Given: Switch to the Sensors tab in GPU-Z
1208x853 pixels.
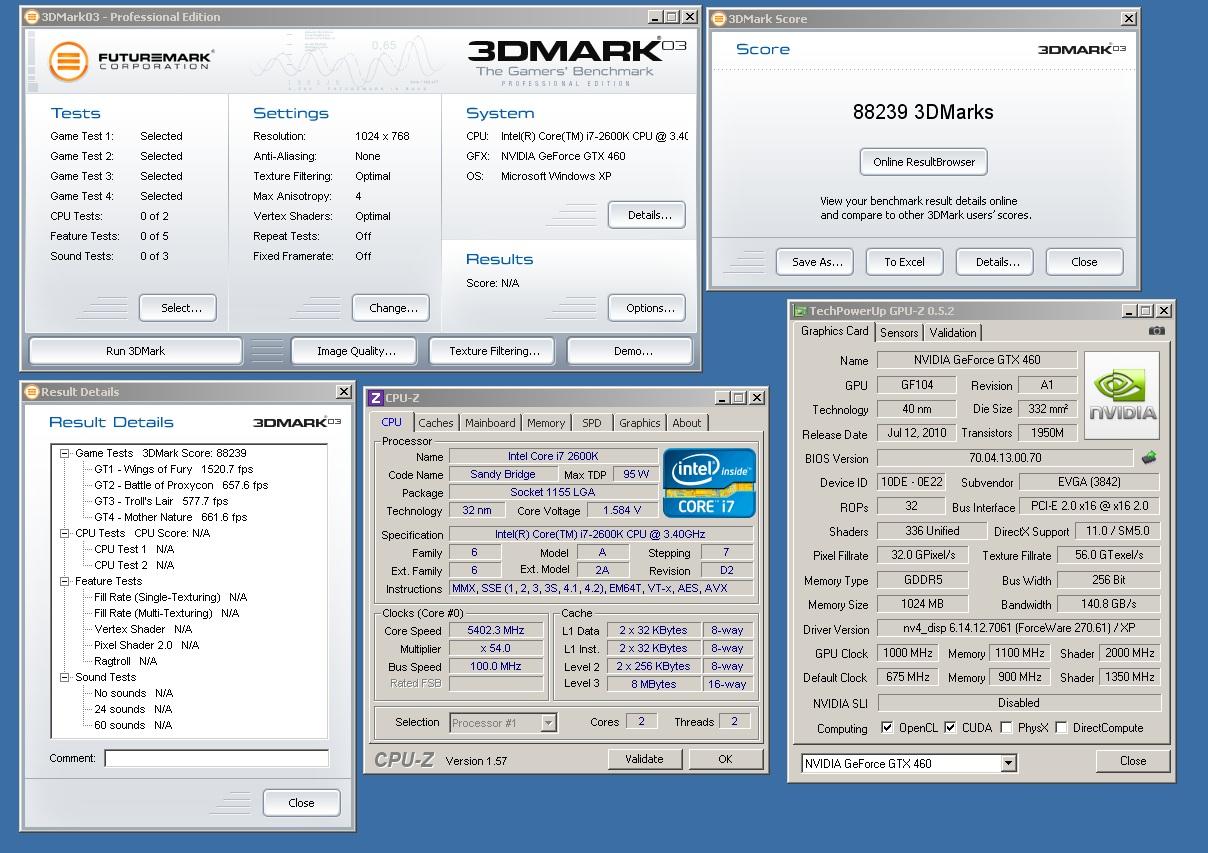Looking at the screenshot, I should pyautogui.click(x=898, y=333).
